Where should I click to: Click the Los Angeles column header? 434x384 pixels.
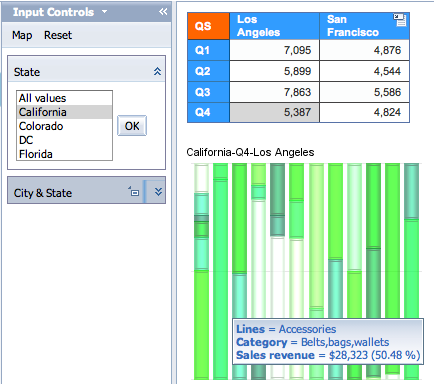(x=274, y=26)
